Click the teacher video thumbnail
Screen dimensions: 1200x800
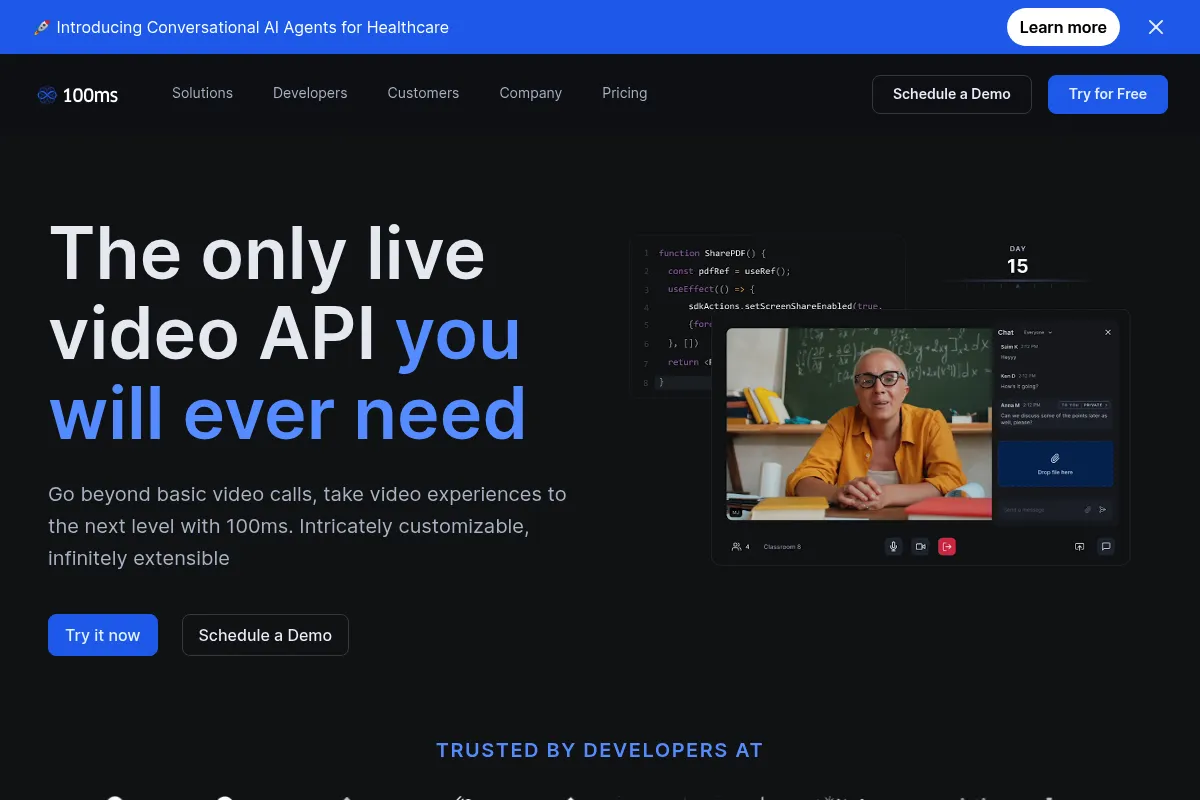click(859, 424)
